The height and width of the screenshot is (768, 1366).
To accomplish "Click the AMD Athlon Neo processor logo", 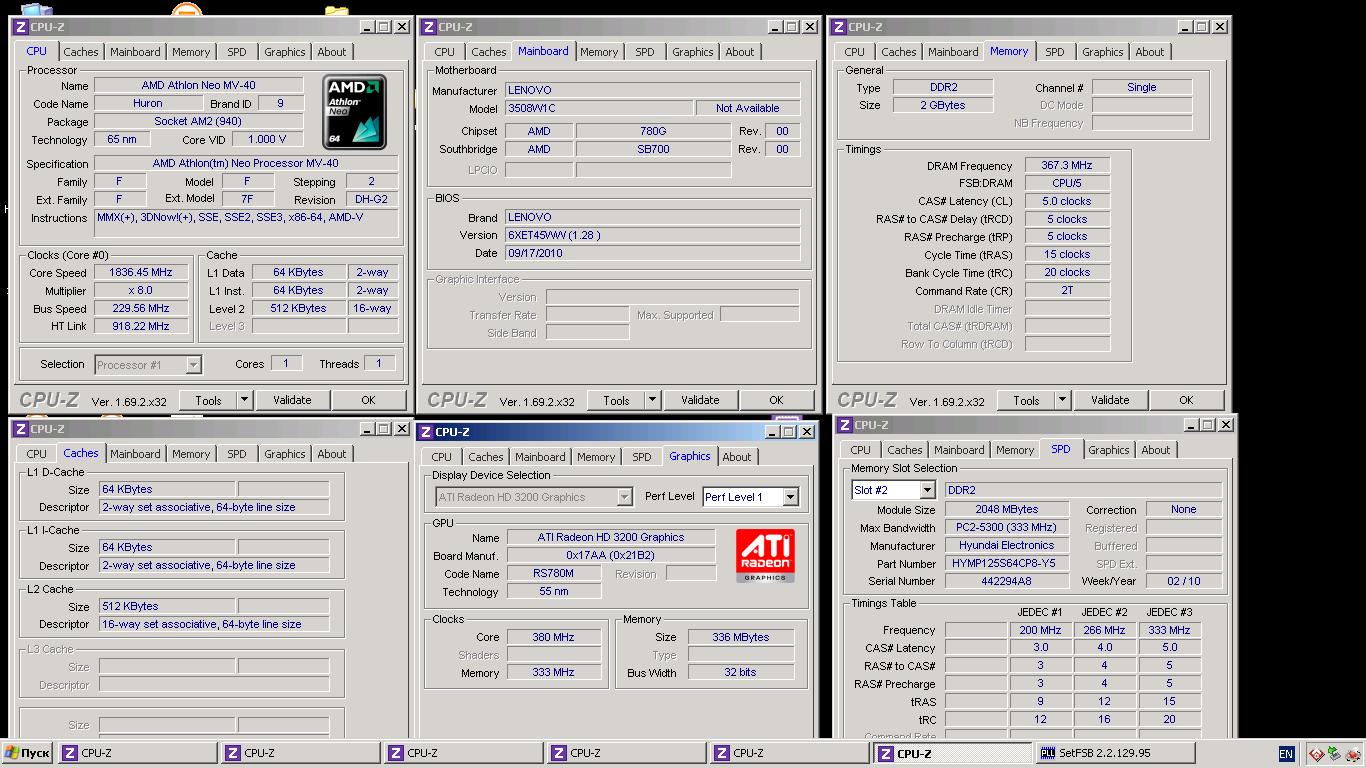I will [355, 113].
